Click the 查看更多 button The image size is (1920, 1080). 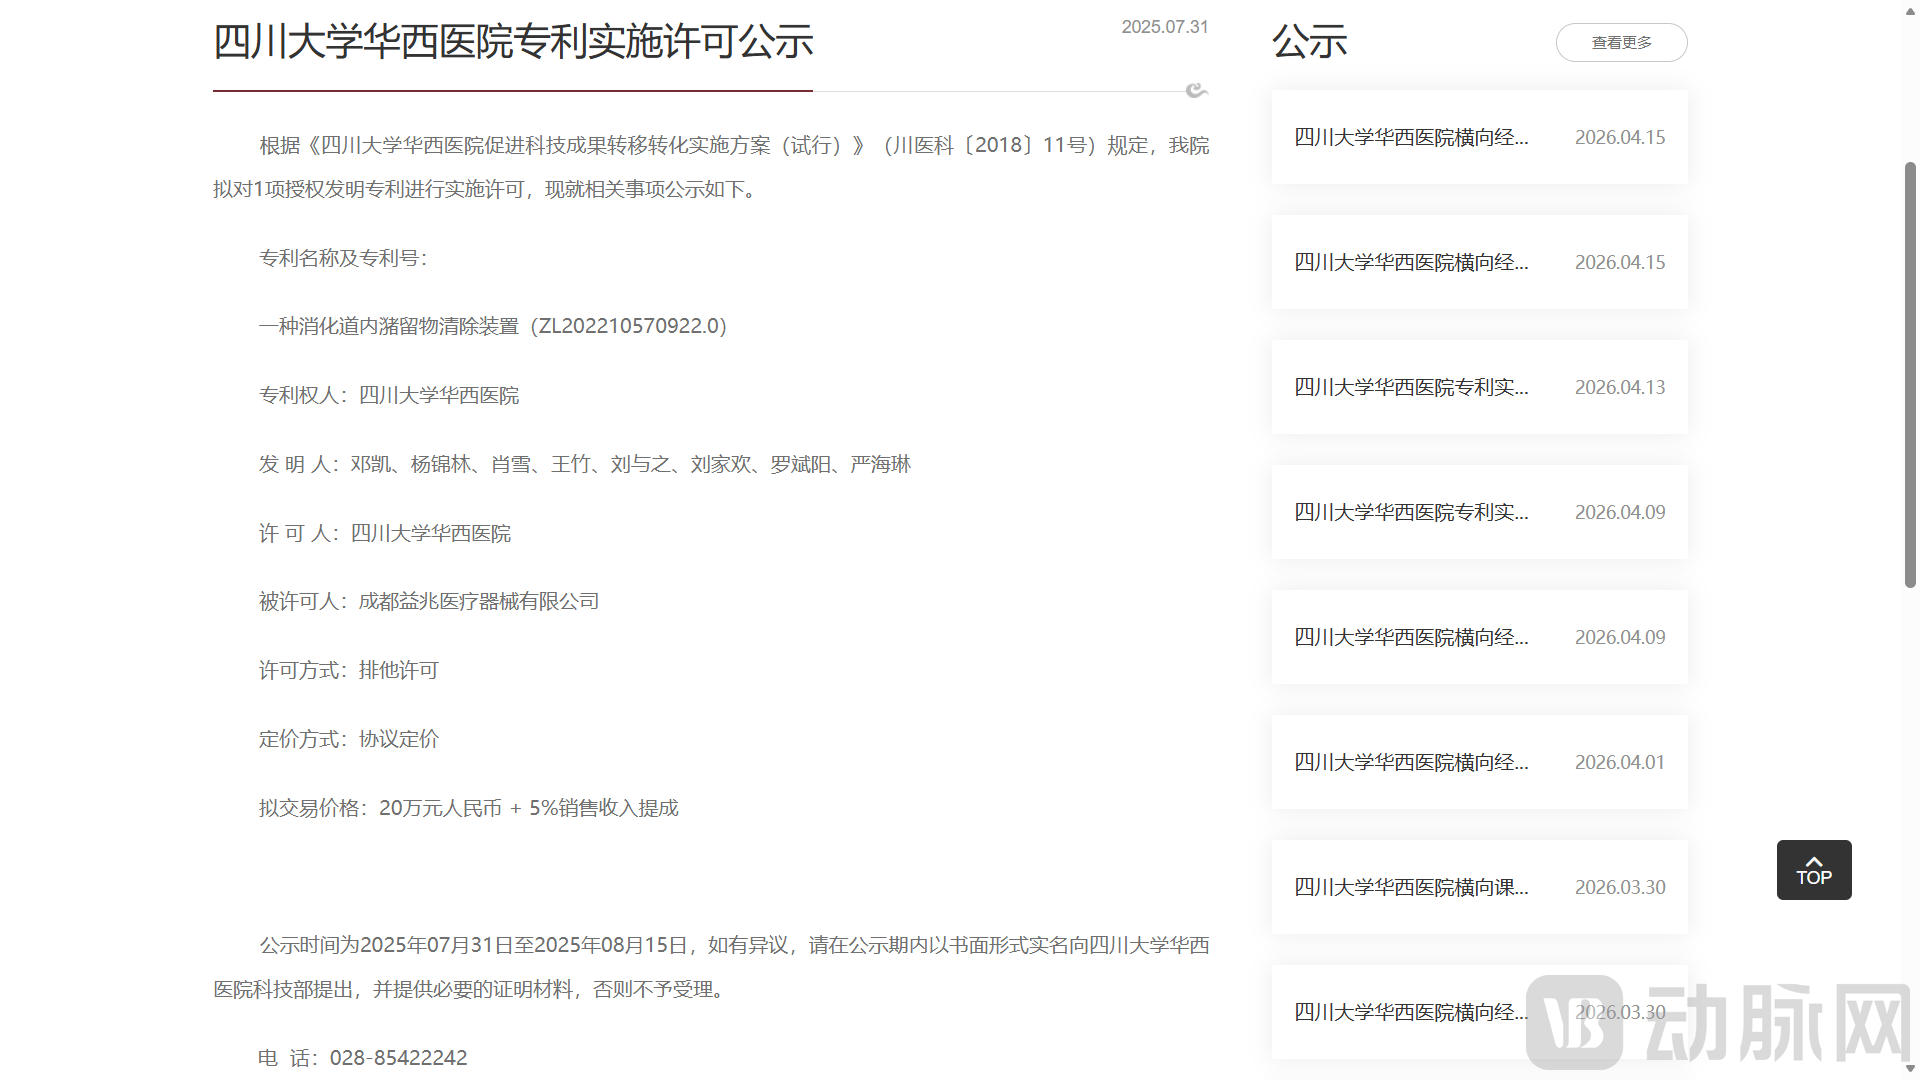(x=1621, y=42)
